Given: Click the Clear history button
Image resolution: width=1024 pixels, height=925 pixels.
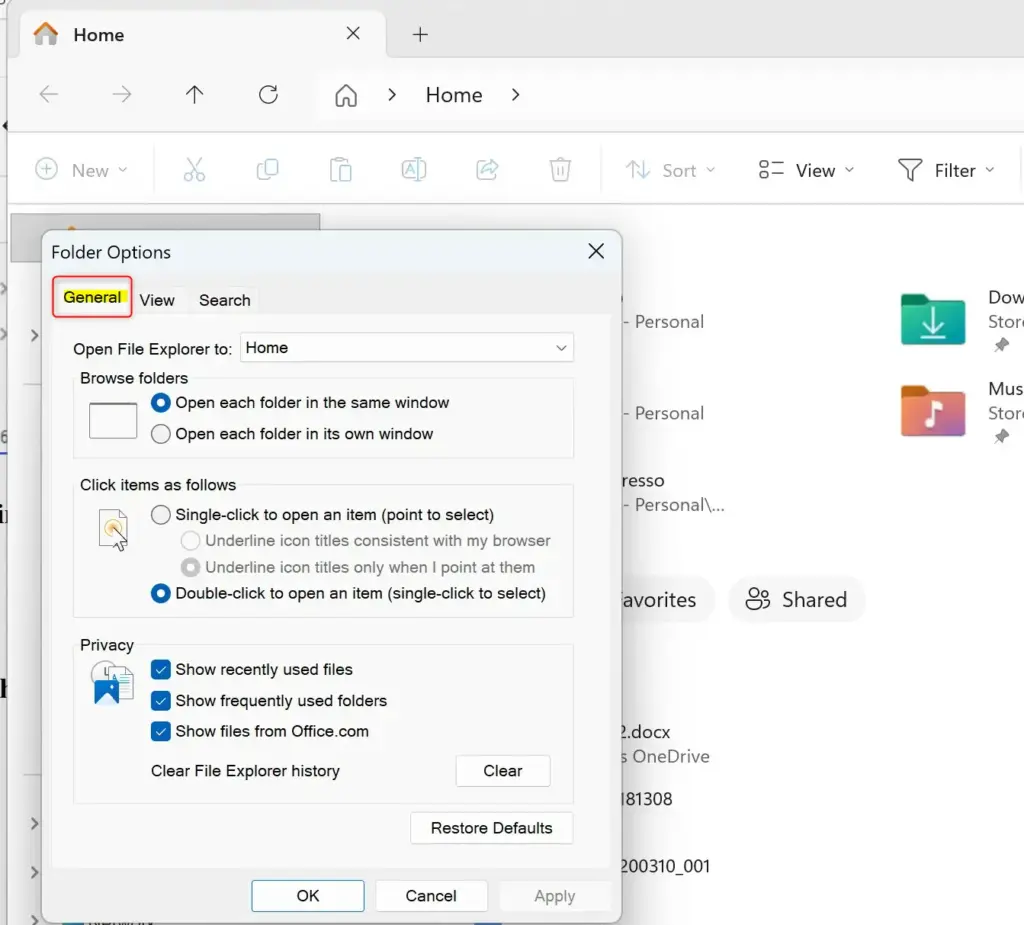Looking at the screenshot, I should [503, 771].
